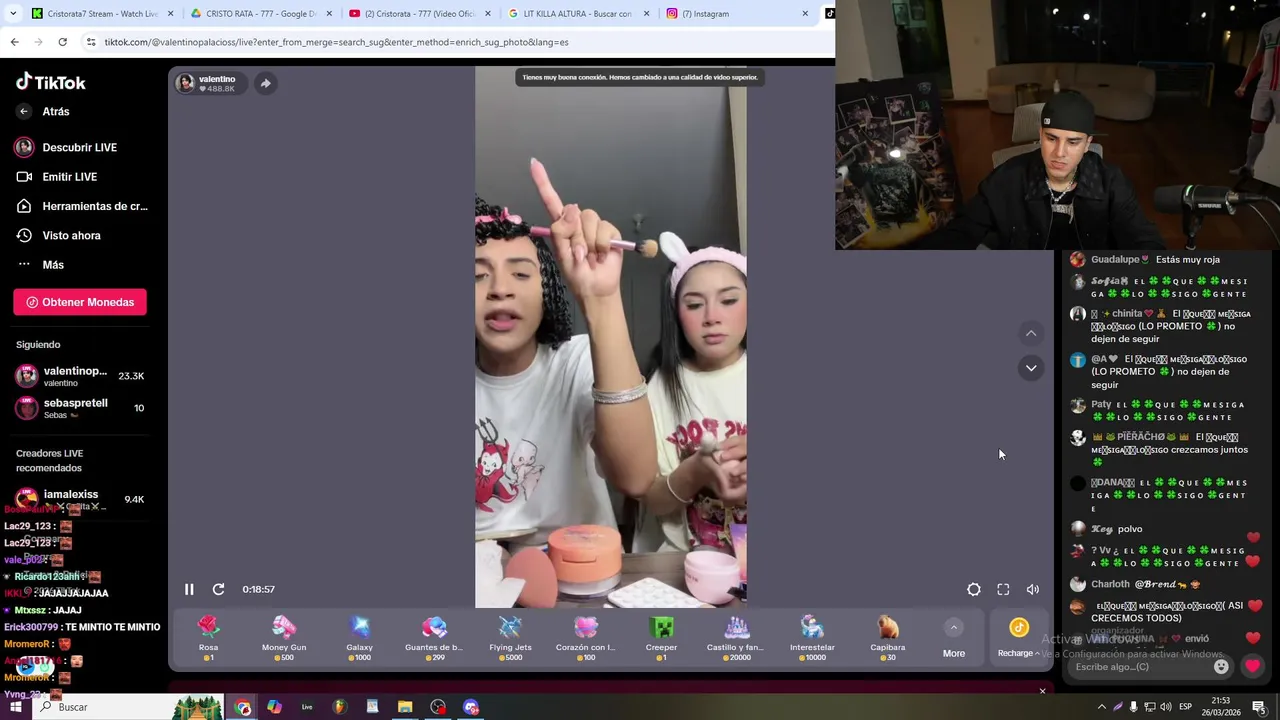Show hidden system tray icons

(1102, 707)
